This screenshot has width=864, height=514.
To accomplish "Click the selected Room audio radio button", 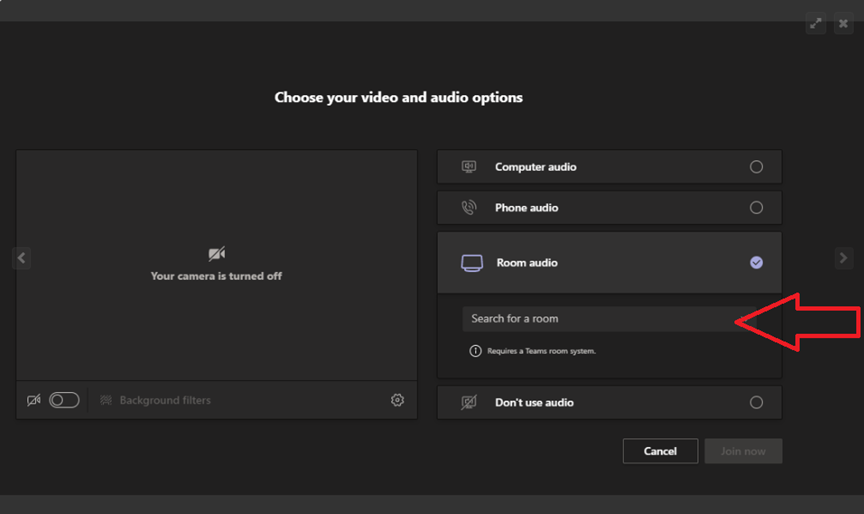I will (x=756, y=262).
